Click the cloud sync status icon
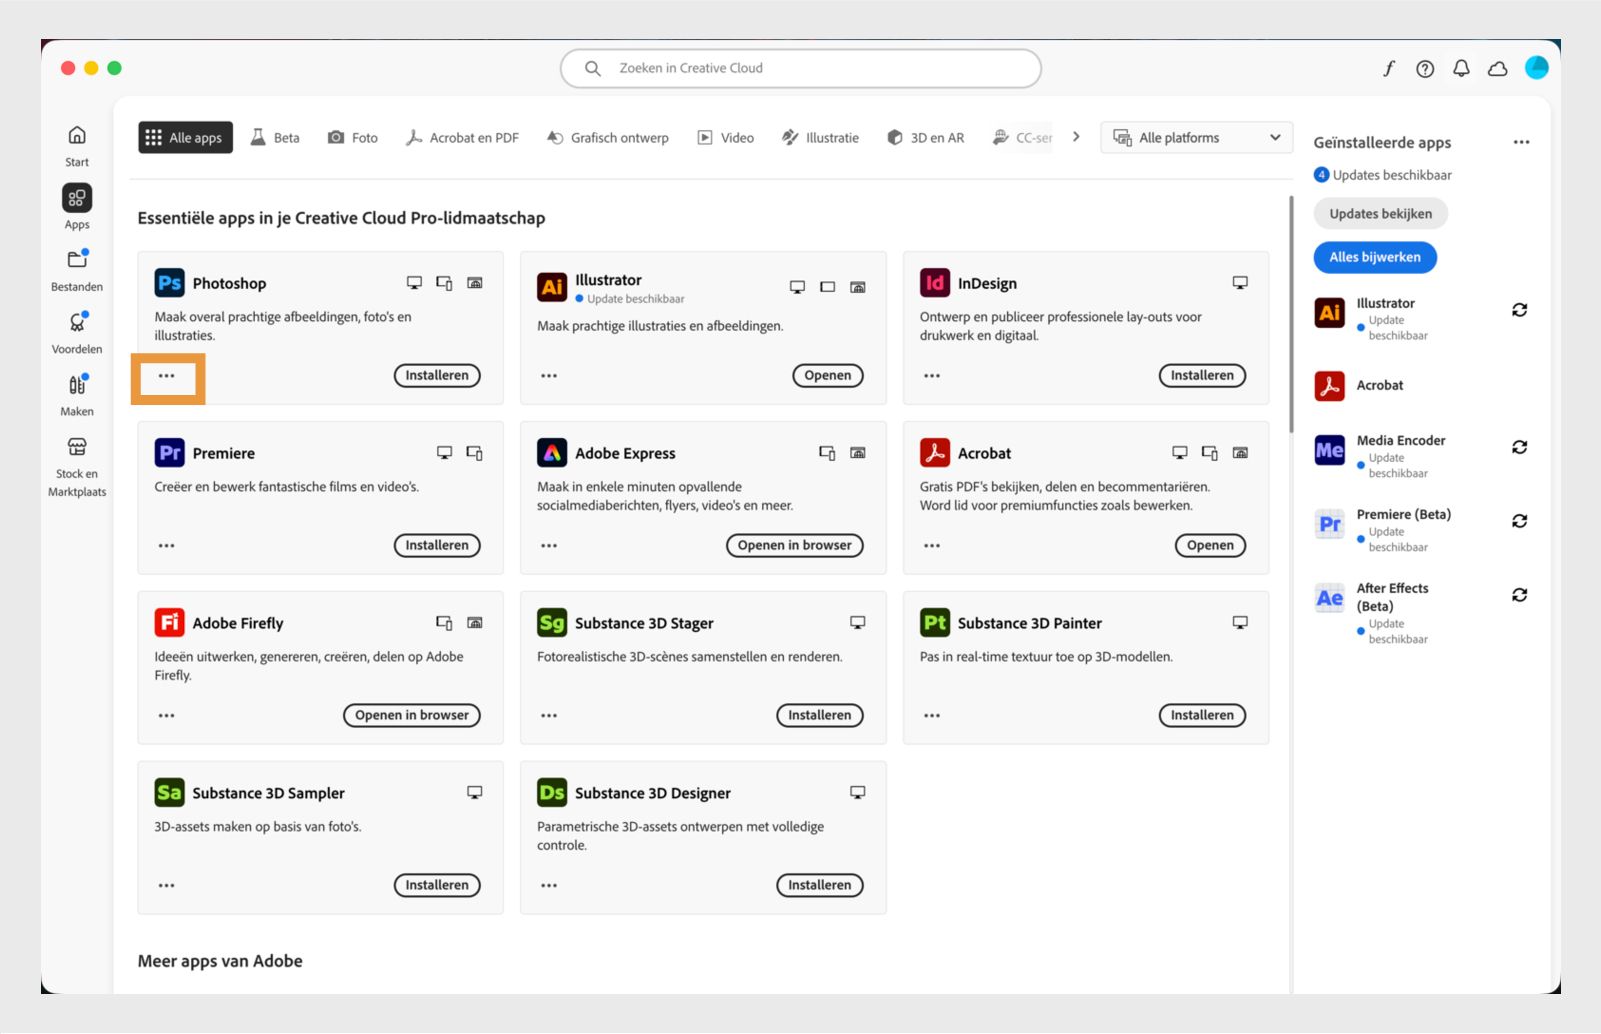Screen dimensions: 1601x1034 (1497, 68)
